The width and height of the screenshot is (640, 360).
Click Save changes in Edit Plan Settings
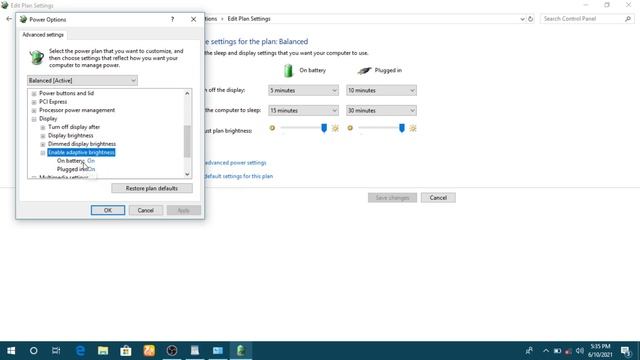pyautogui.click(x=392, y=198)
